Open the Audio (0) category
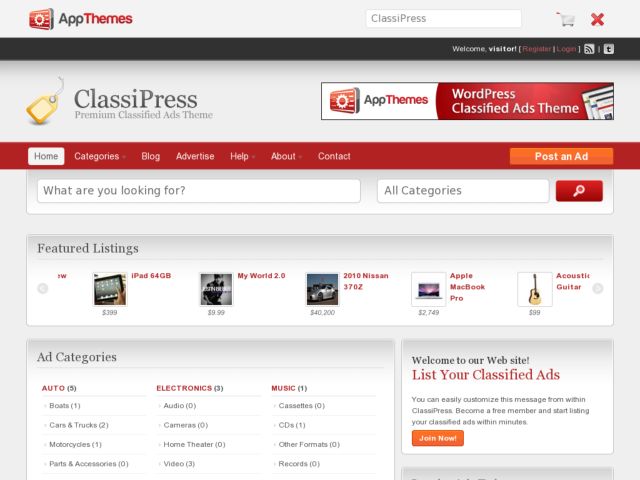 180,406
